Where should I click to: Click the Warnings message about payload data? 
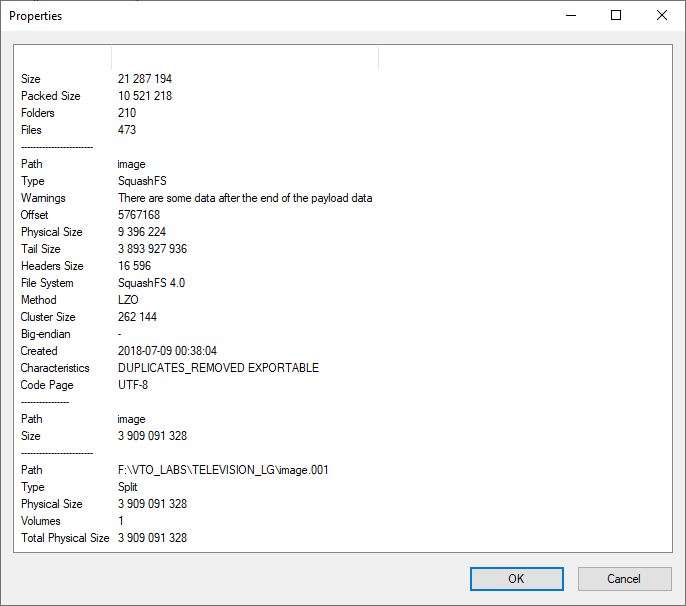pos(245,198)
